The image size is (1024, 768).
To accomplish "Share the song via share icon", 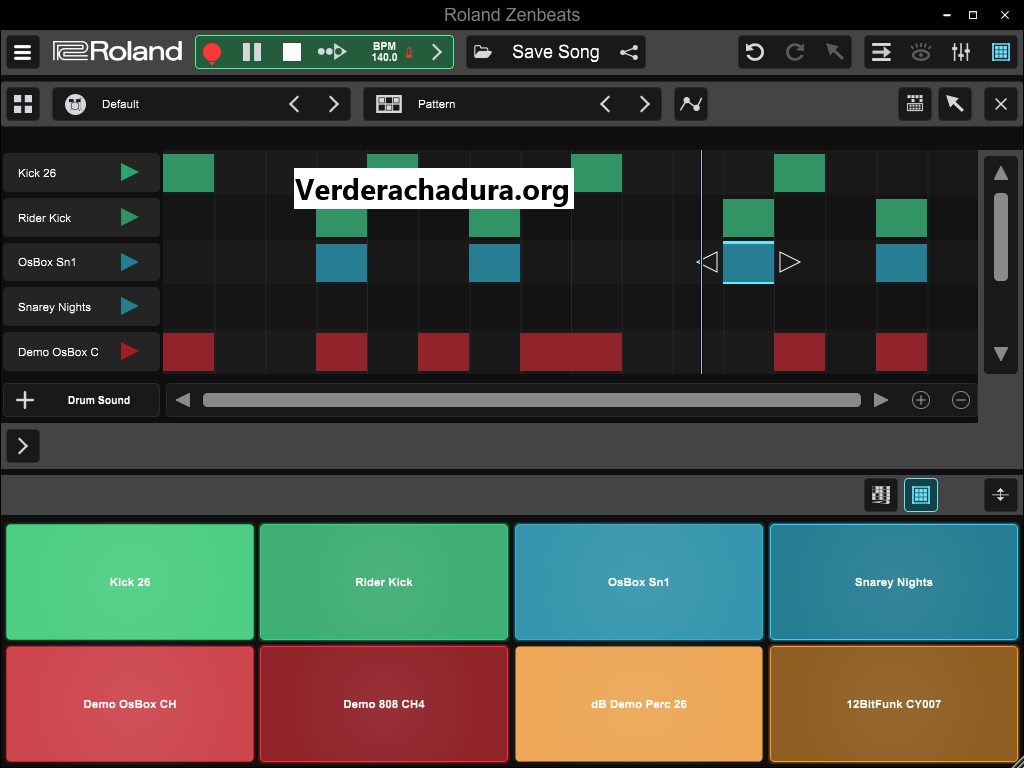I will (629, 52).
